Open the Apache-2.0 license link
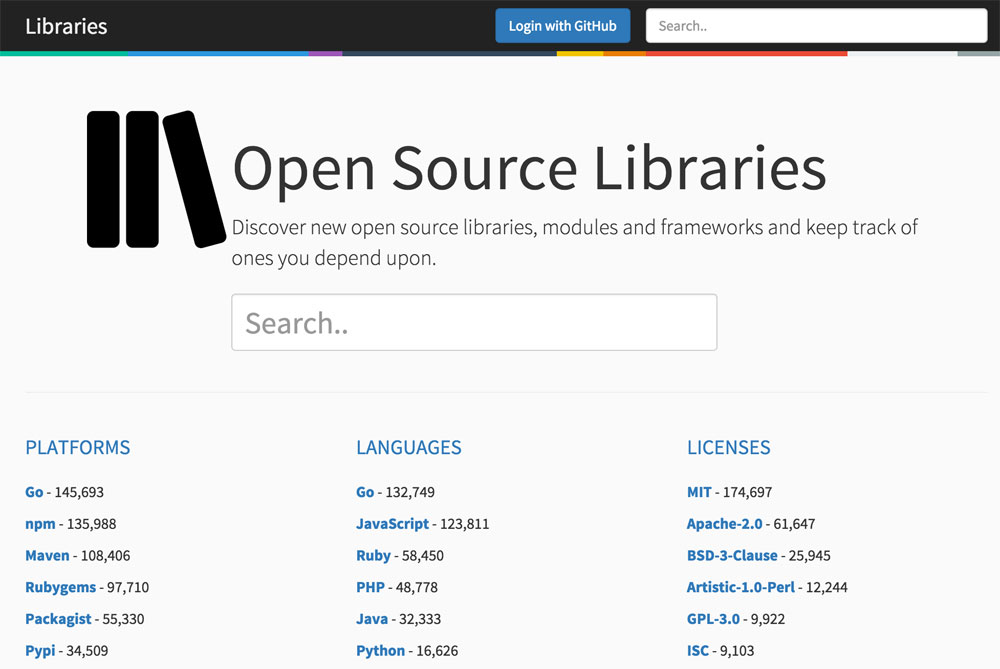This screenshot has width=1000, height=669. 724,524
